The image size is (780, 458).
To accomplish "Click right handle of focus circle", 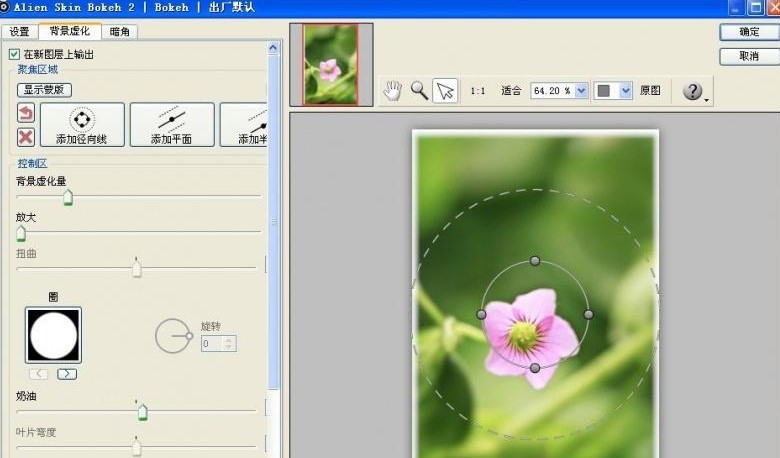I will click(588, 314).
